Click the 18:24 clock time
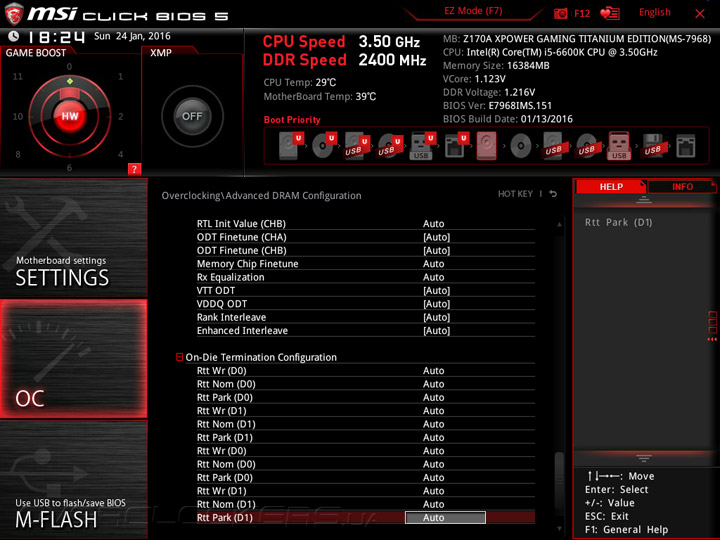The width and height of the screenshot is (720, 540). point(56,37)
